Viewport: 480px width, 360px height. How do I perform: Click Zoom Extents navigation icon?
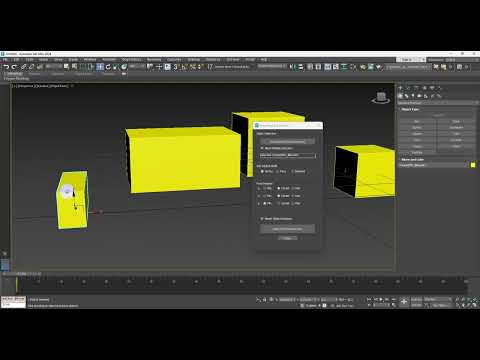click(469, 299)
